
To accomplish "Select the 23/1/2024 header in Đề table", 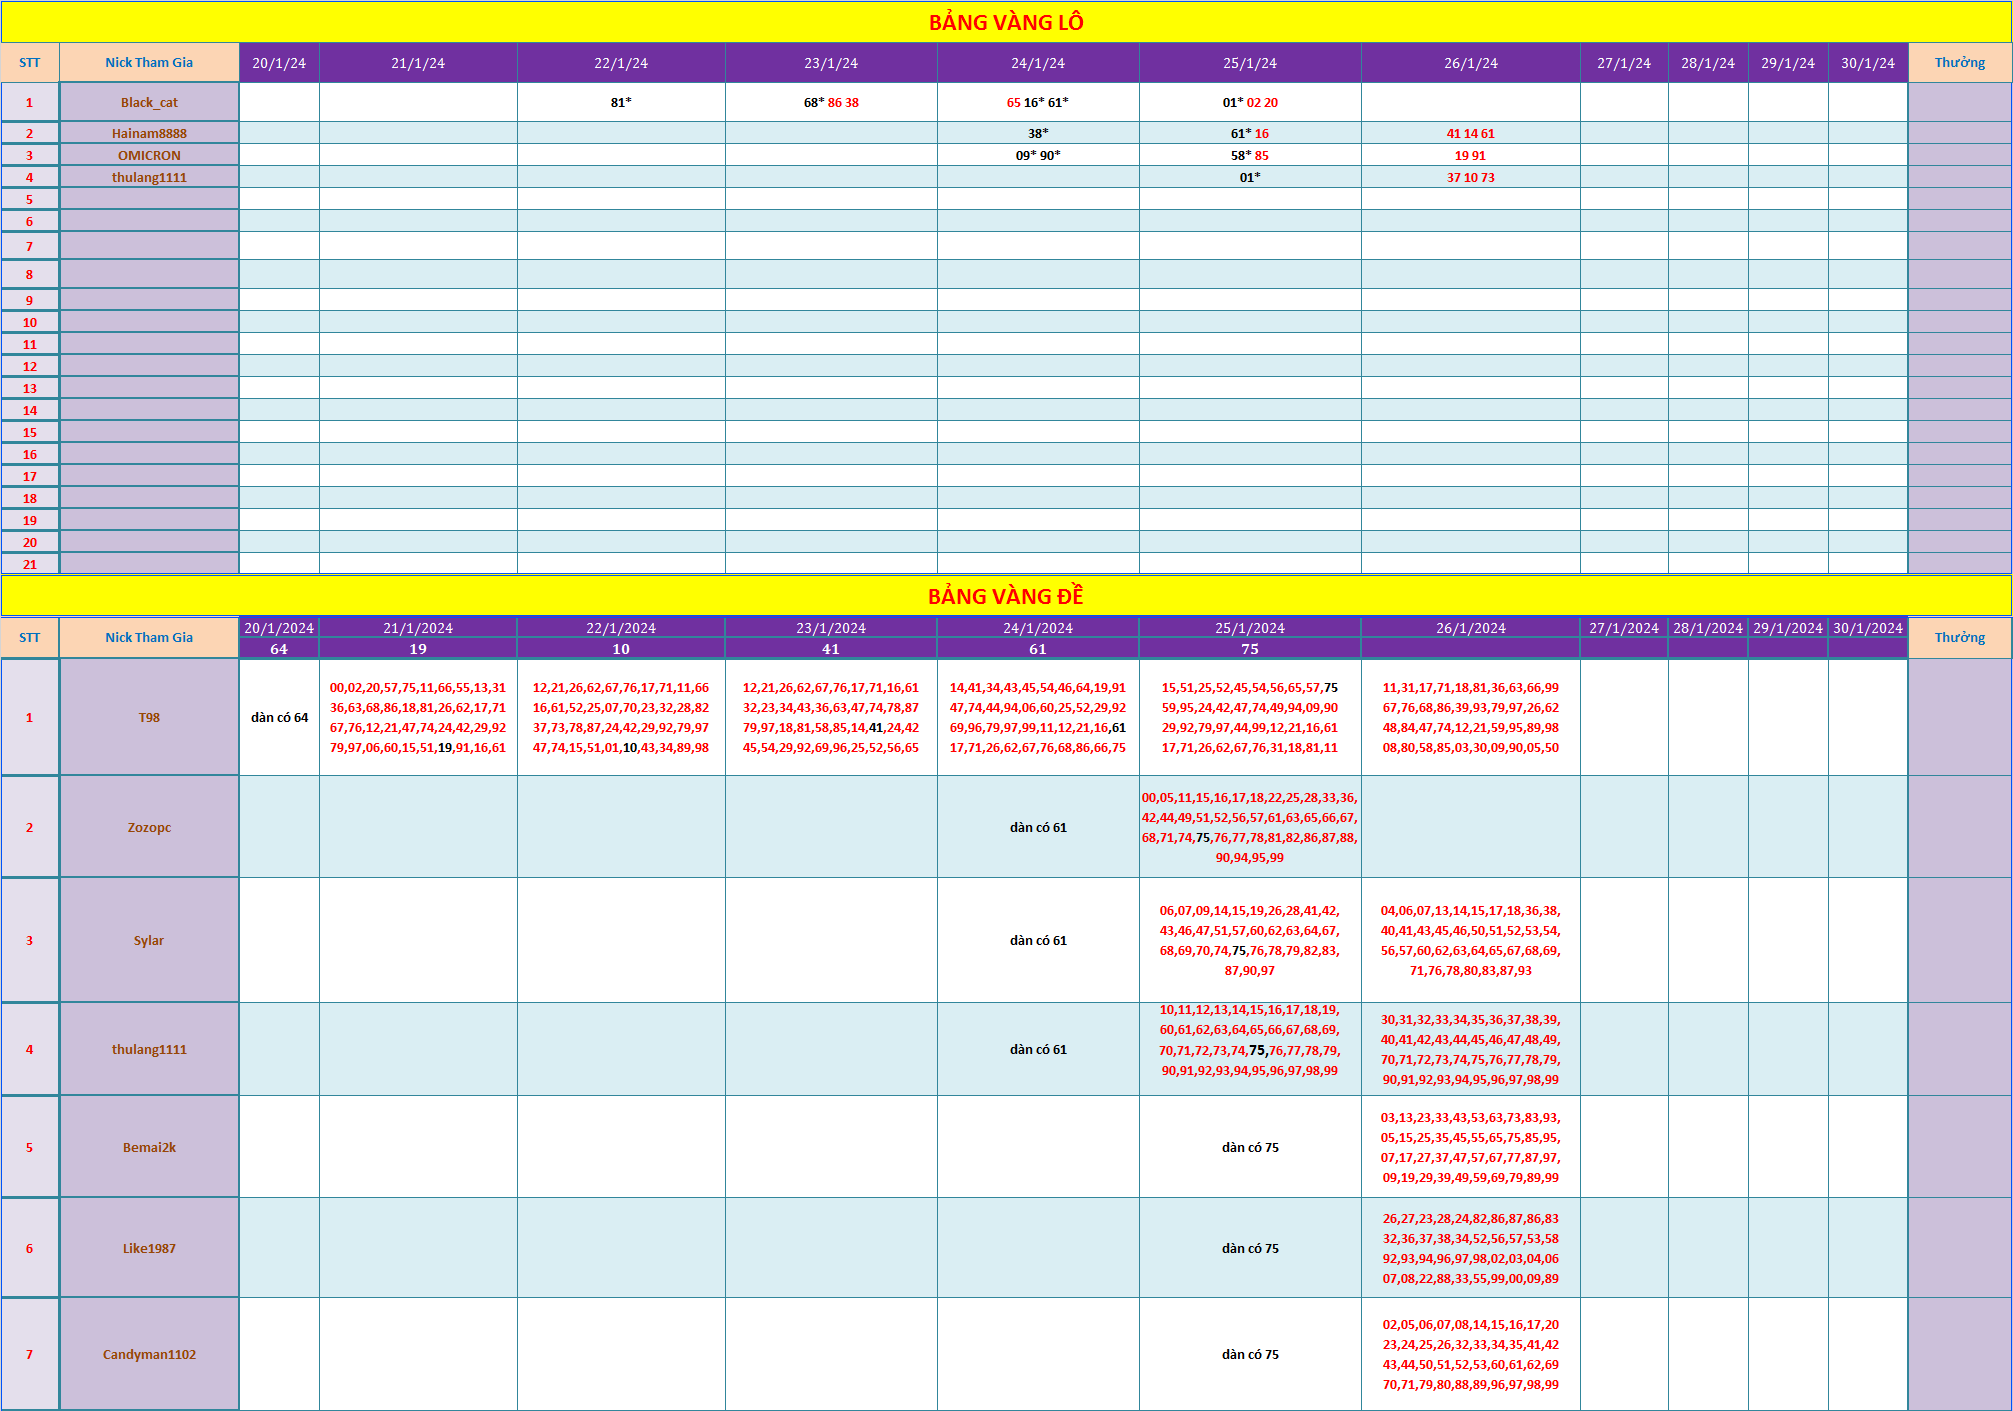I will [x=831, y=628].
